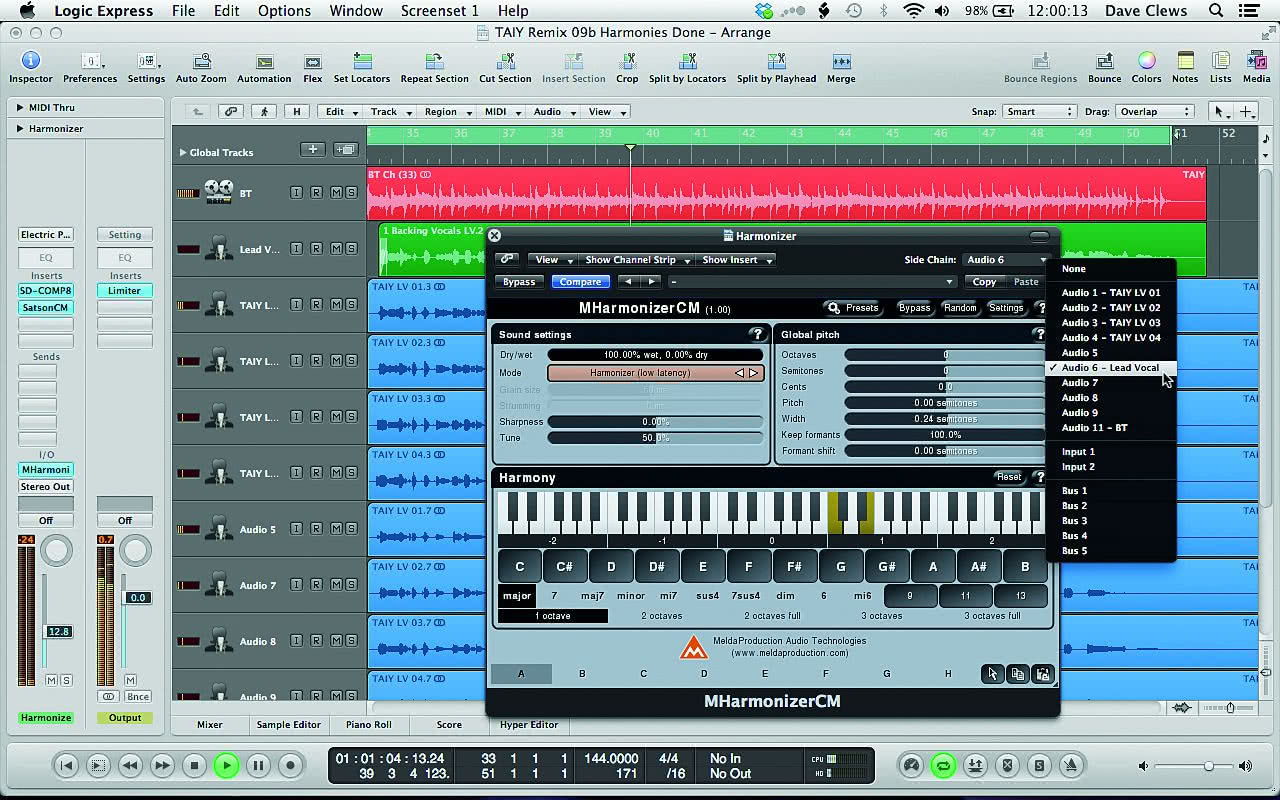Open the Show Channel Strip dropdown
1280x800 pixels.
[x=637, y=260]
